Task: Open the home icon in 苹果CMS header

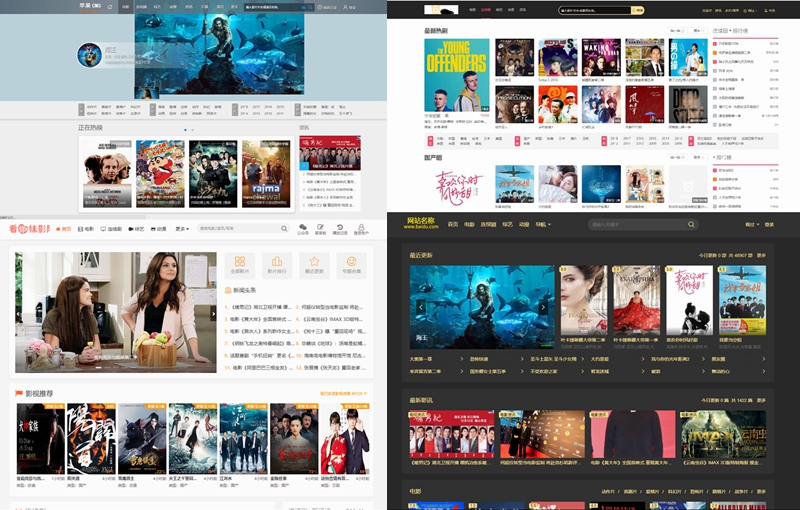Action: point(110,7)
